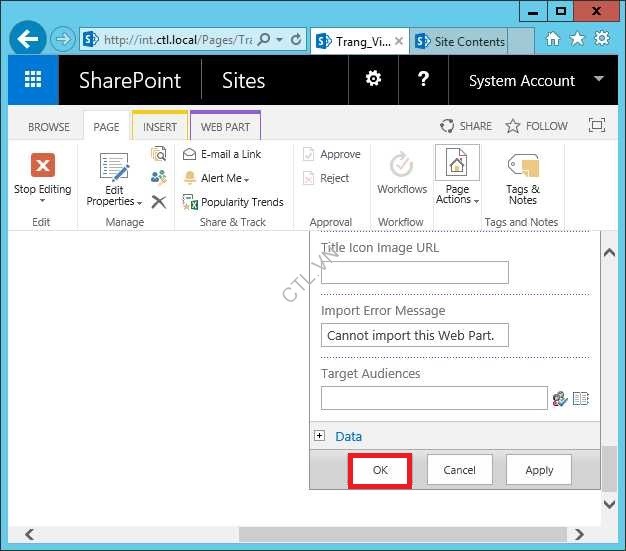Viewport: 626px width, 551px height.
Task: Expand the Data section
Action: (x=320, y=436)
